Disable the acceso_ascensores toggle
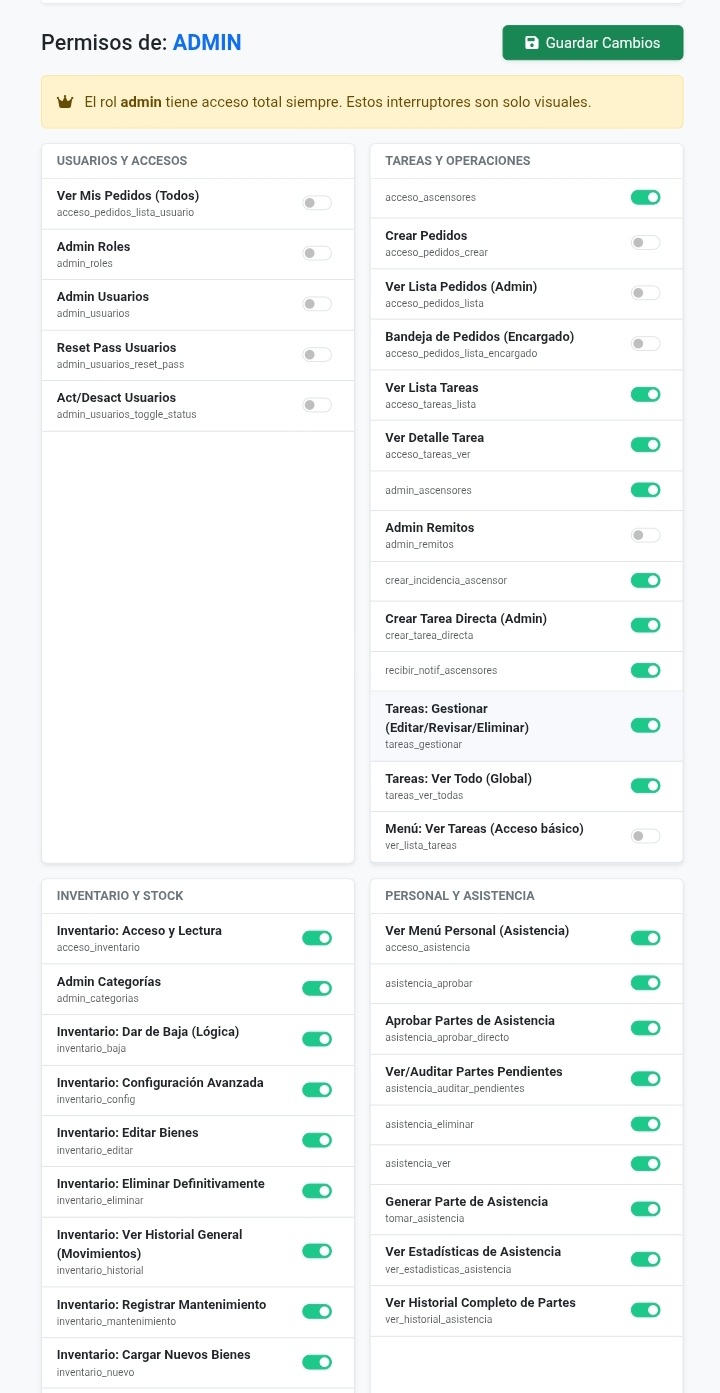The image size is (720, 1393). pos(645,198)
